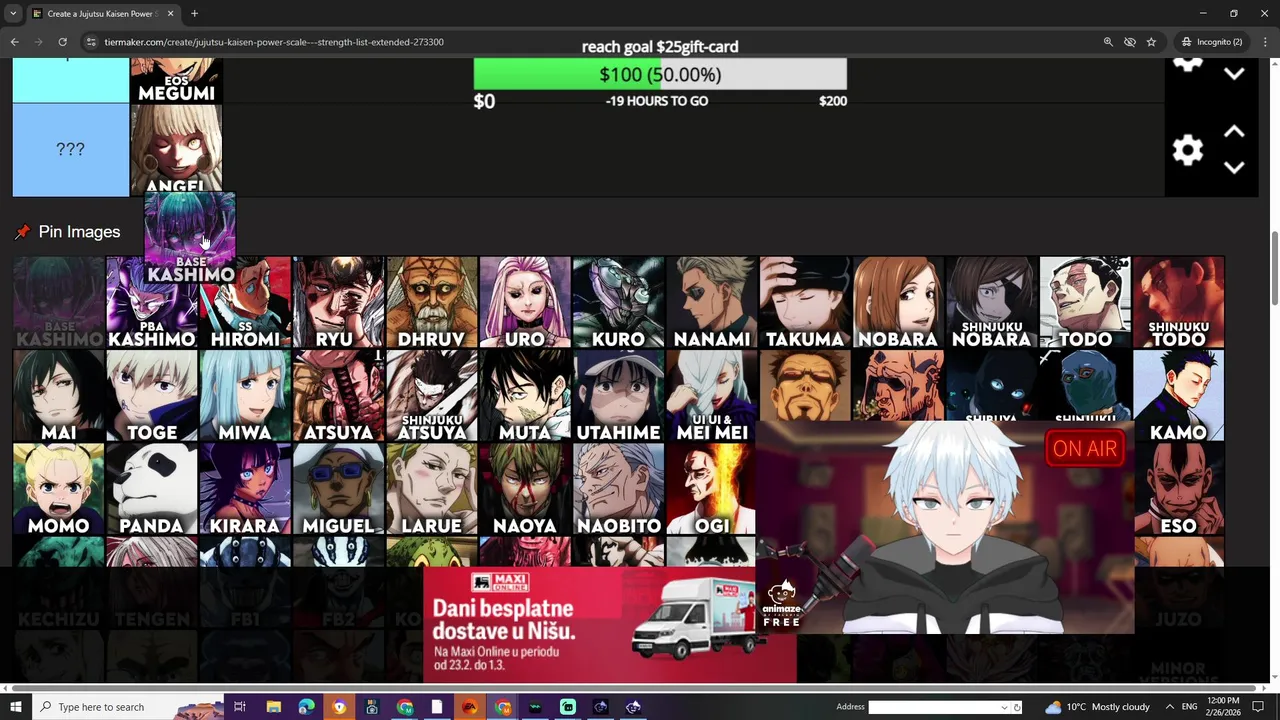Pick the Naobito character image
This screenshot has height=720, width=1280.
click(x=618, y=489)
